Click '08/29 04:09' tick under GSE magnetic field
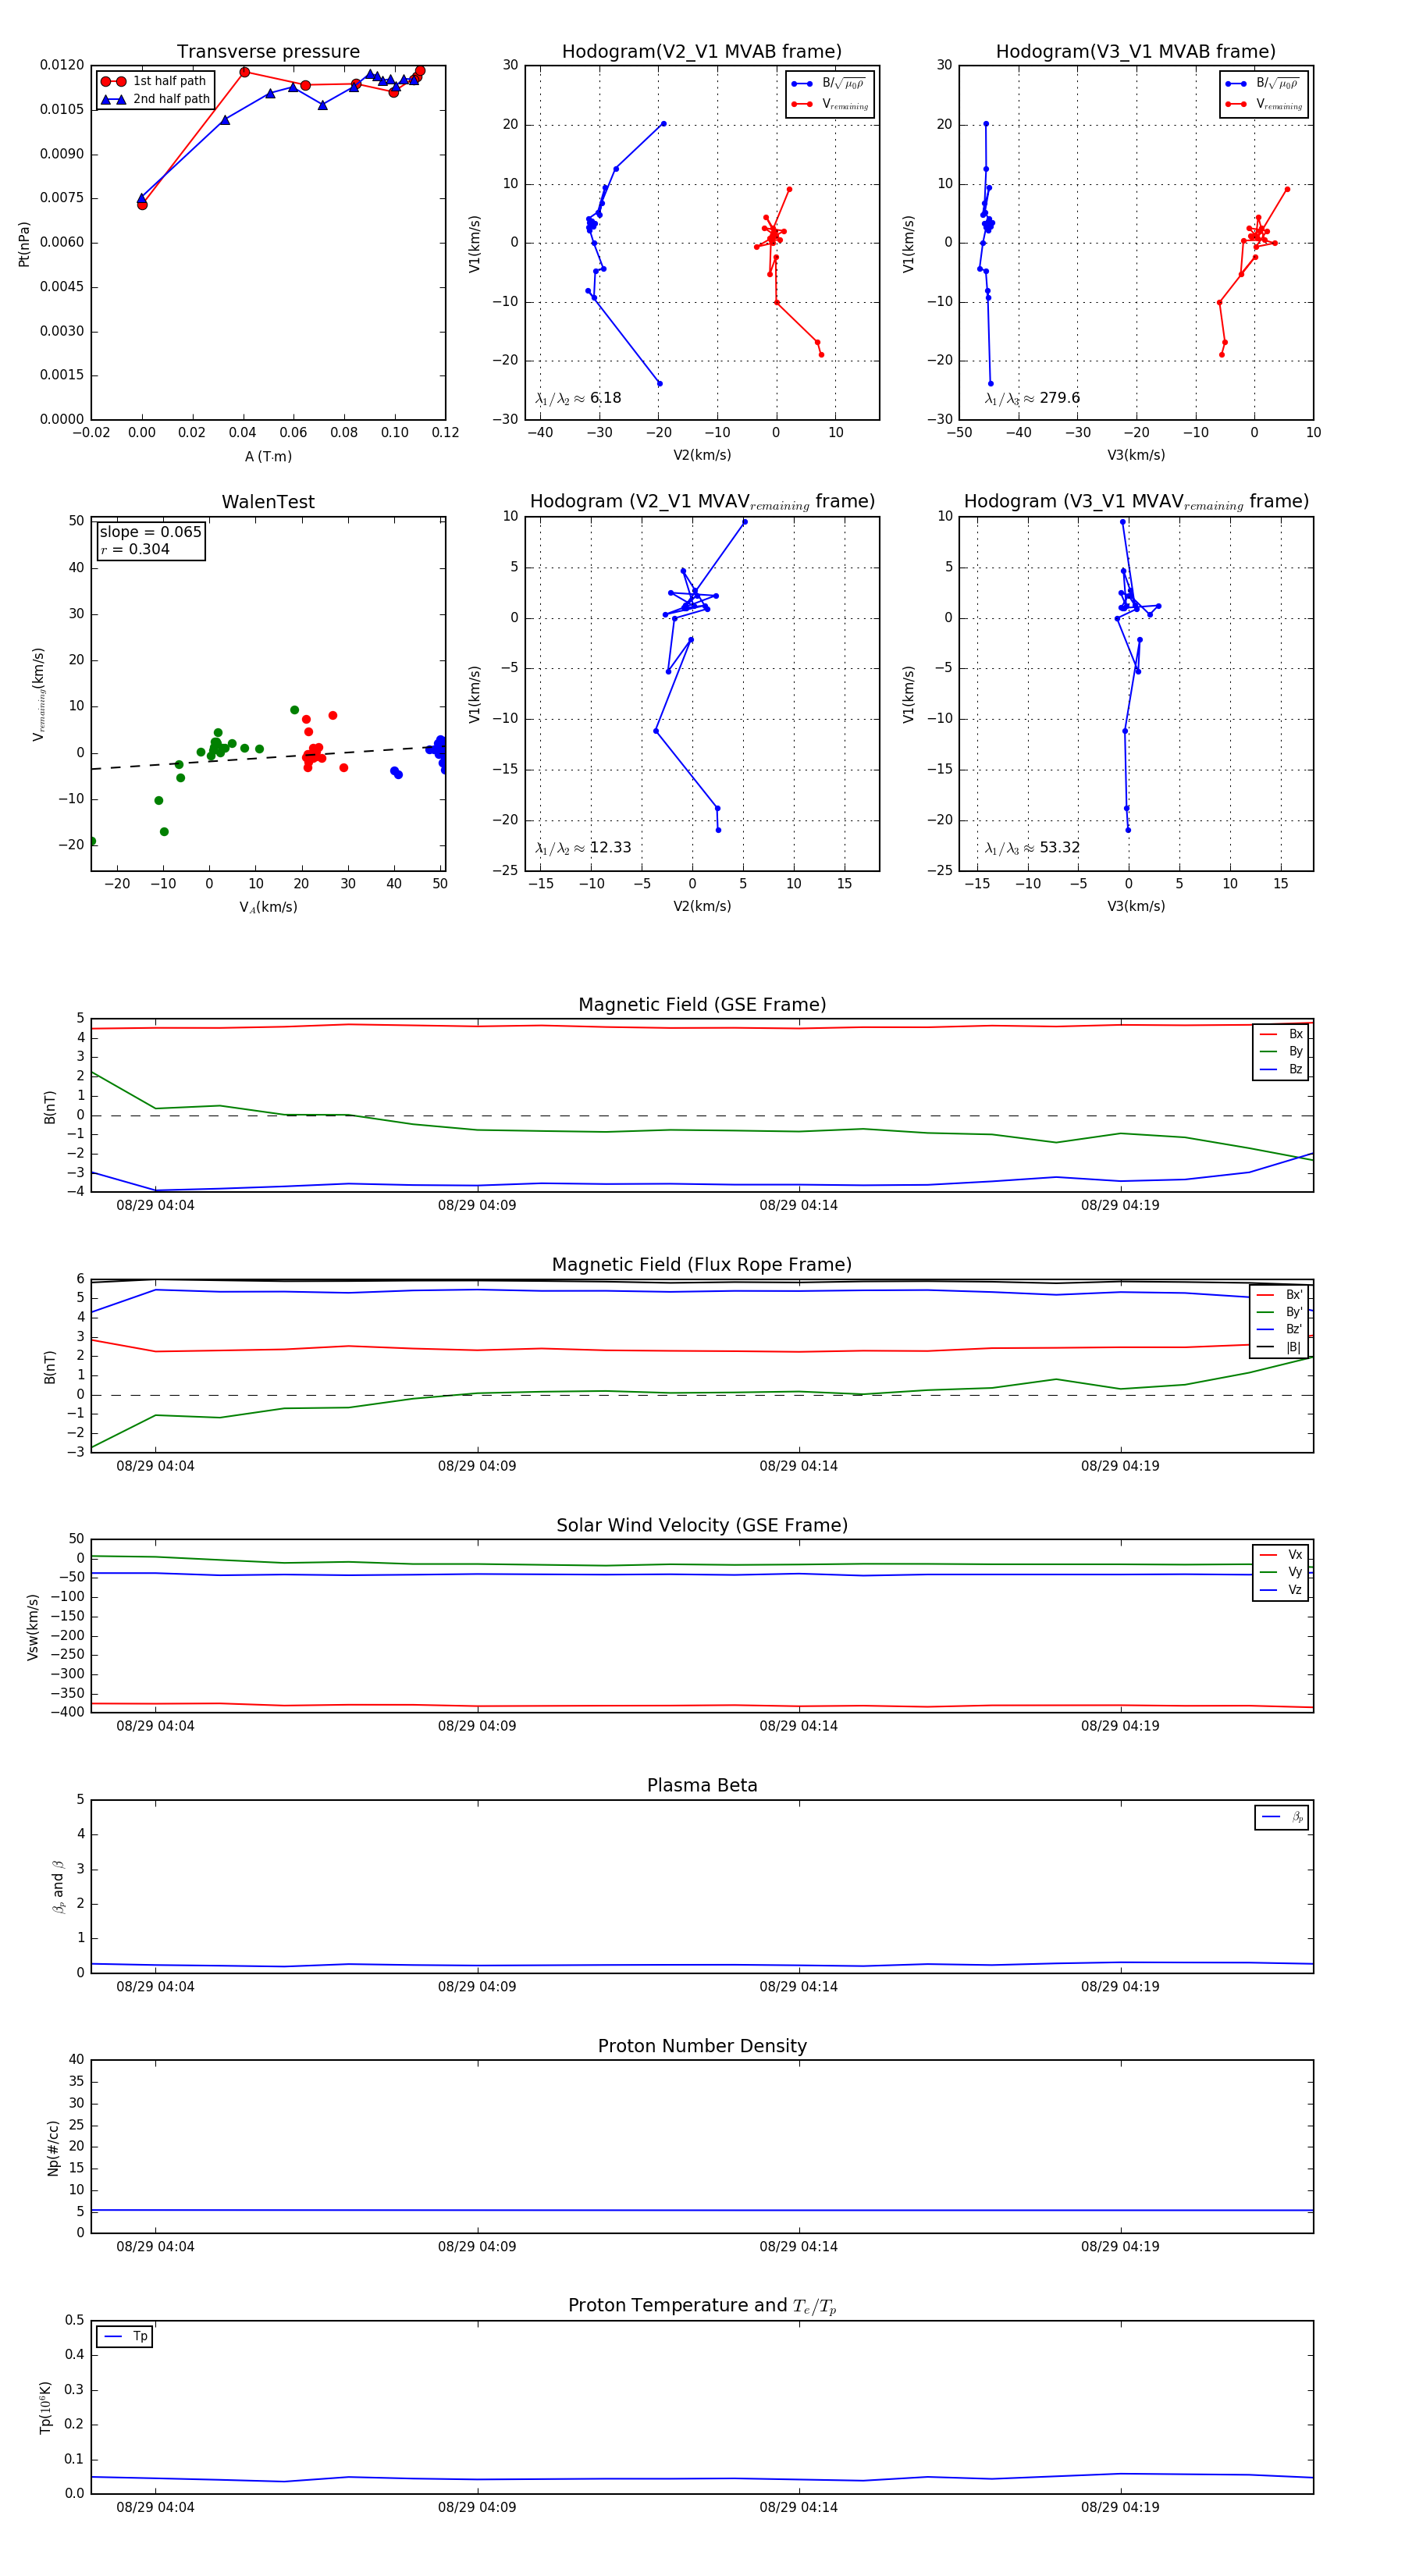Image resolution: width=1405 pixels, height=2576 pixels. coord(477,1205)
